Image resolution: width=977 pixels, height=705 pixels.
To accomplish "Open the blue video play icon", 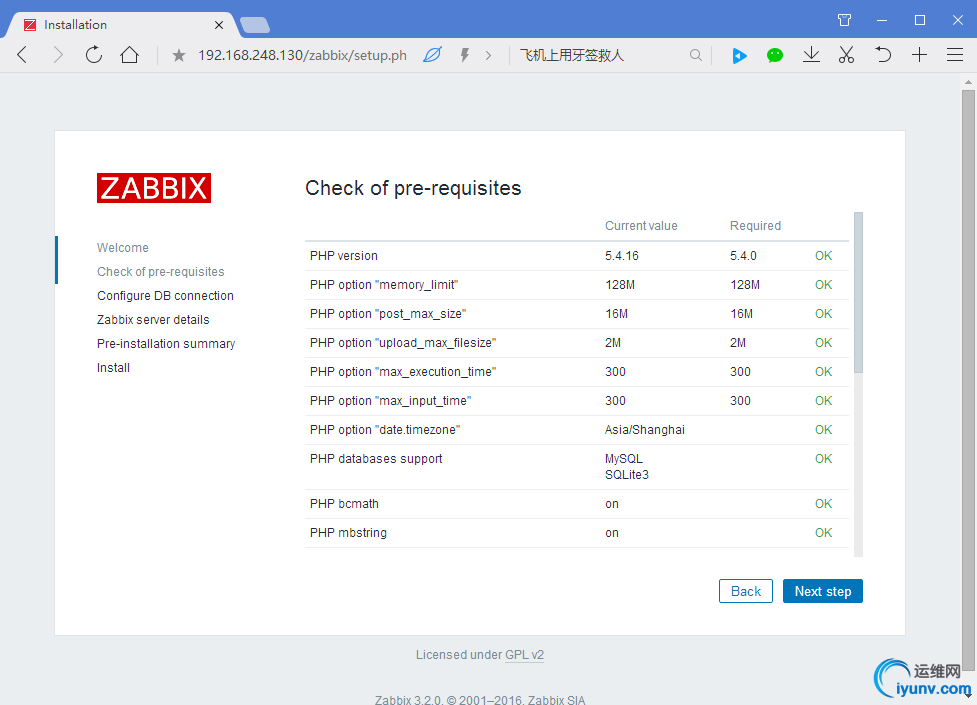I will tap(739, 55).
